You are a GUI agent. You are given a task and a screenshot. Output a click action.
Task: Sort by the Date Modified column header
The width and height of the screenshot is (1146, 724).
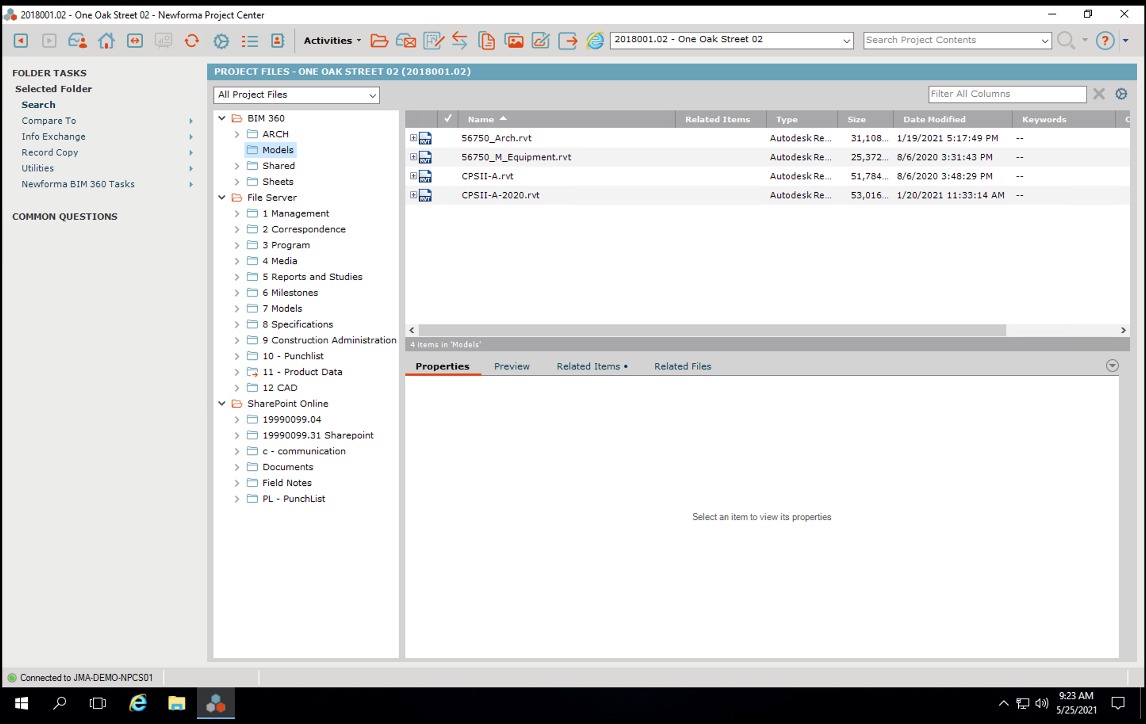952,118
